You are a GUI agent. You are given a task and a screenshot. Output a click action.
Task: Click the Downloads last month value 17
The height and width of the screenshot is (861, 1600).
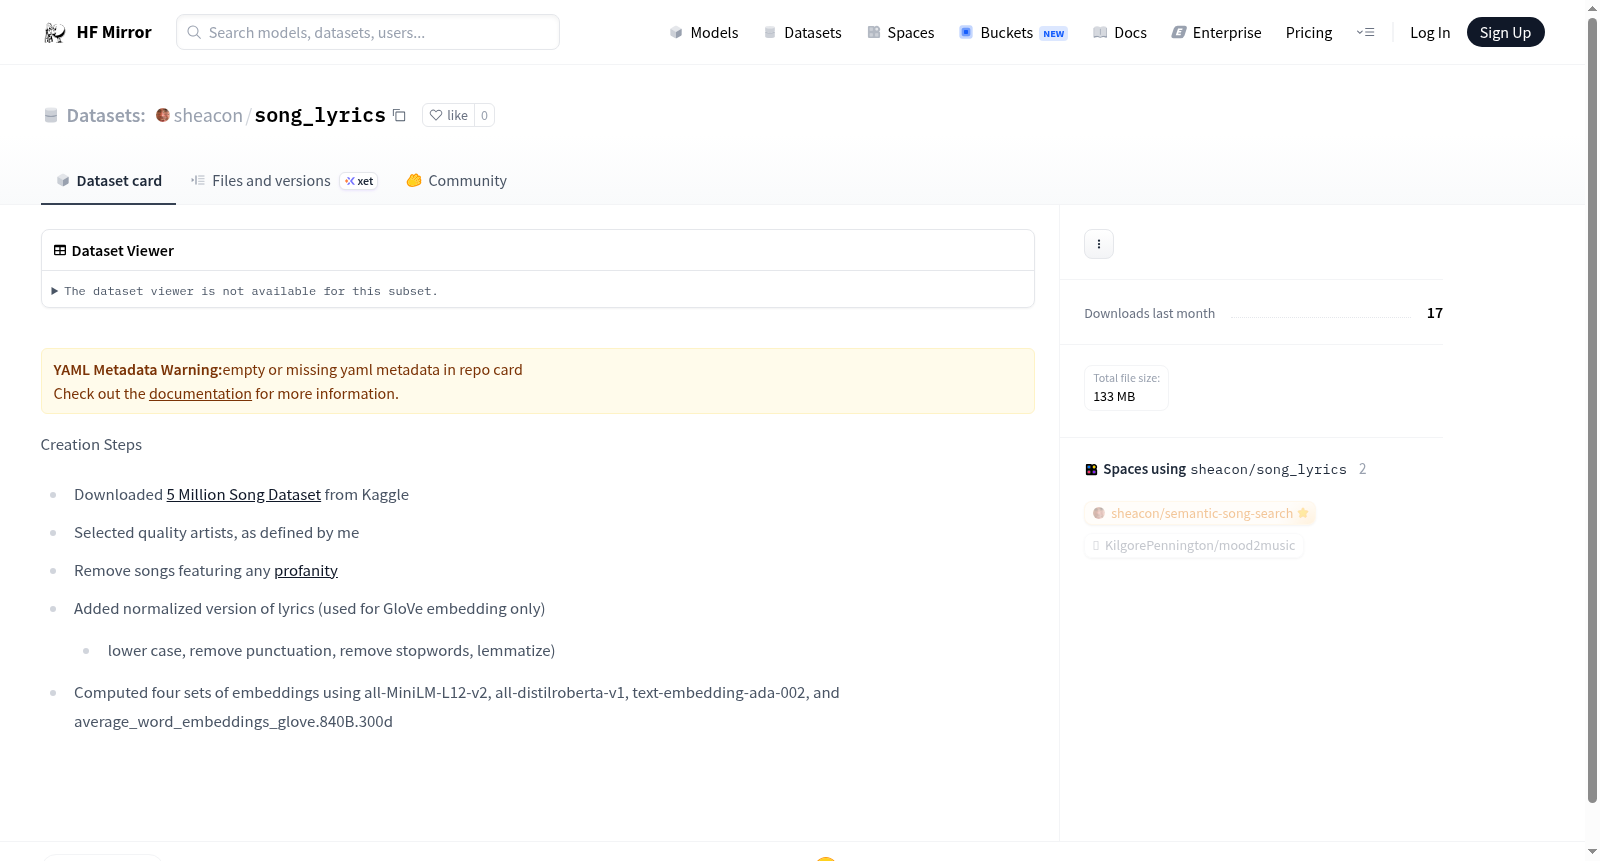tap(1435, 313)
